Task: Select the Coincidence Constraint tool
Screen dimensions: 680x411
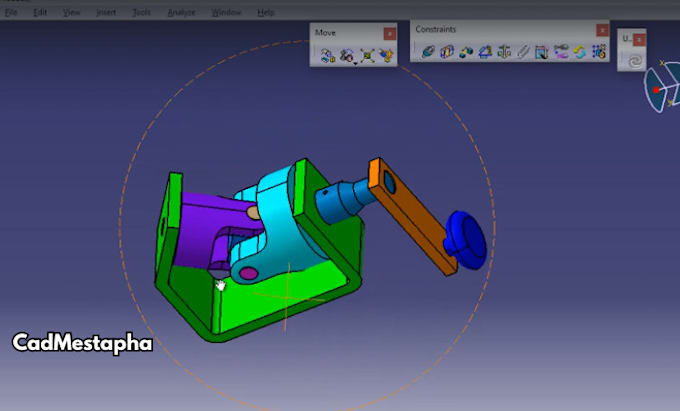Action: click(428, 52)
